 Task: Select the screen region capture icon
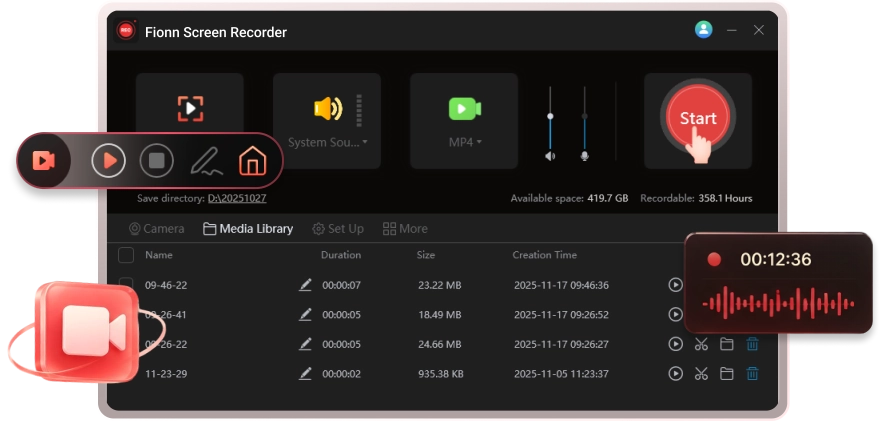point(190,108)
